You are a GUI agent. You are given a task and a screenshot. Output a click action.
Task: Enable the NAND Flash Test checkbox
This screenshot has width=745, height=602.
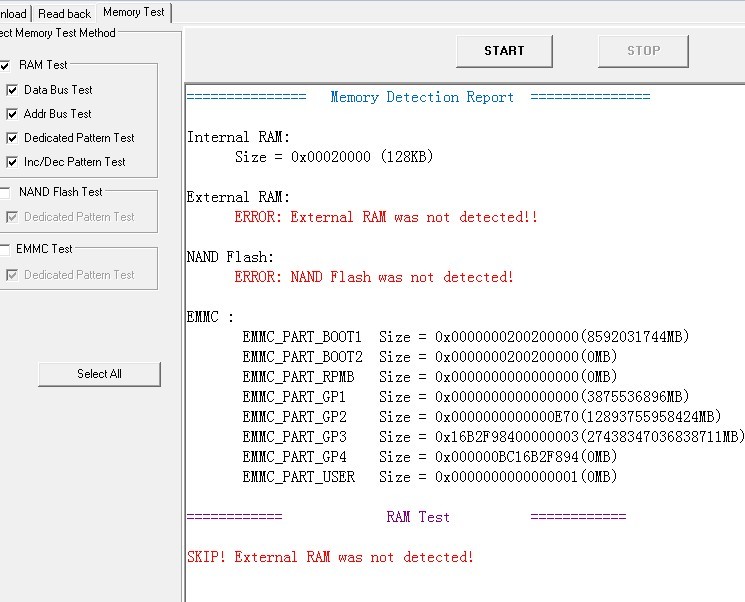4,192
